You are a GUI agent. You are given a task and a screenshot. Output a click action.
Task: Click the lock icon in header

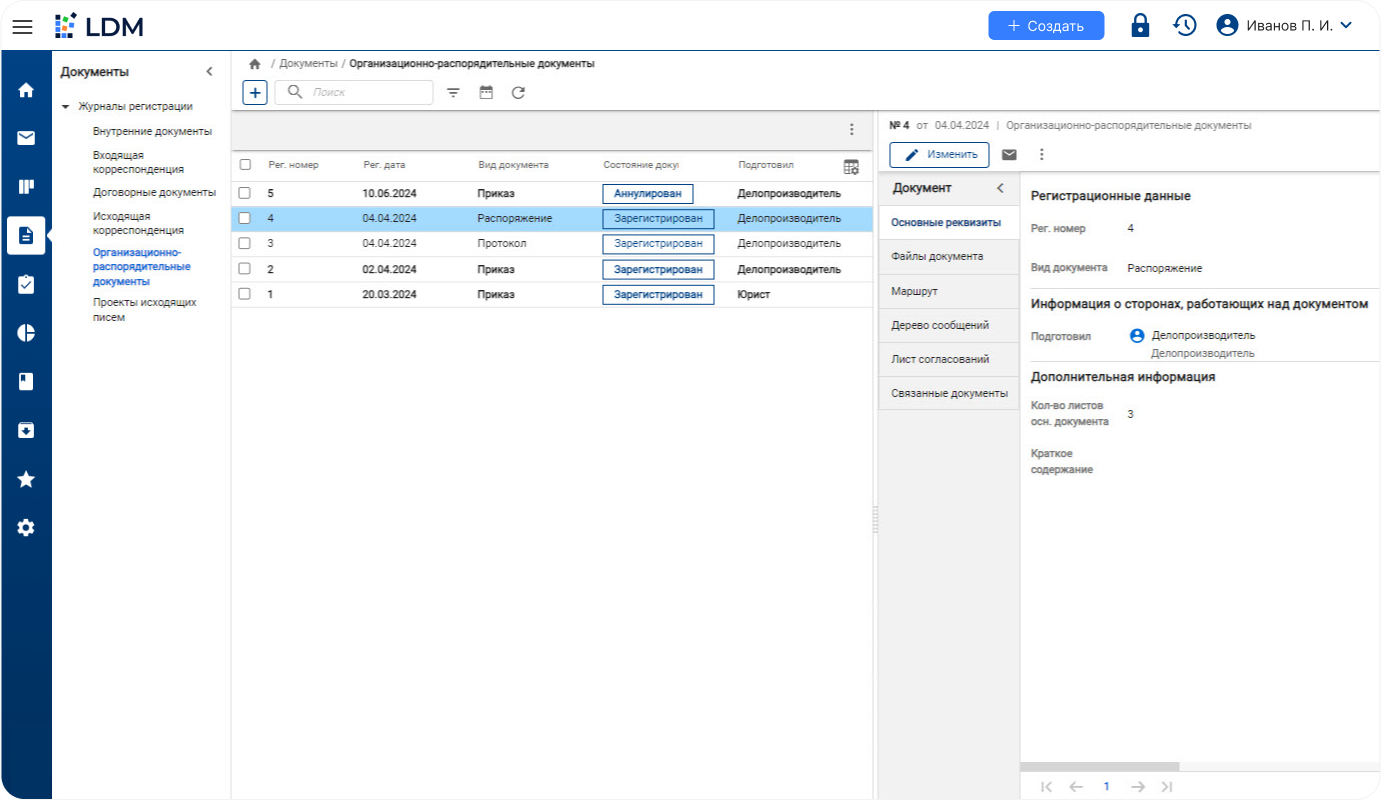(1140, 26)
